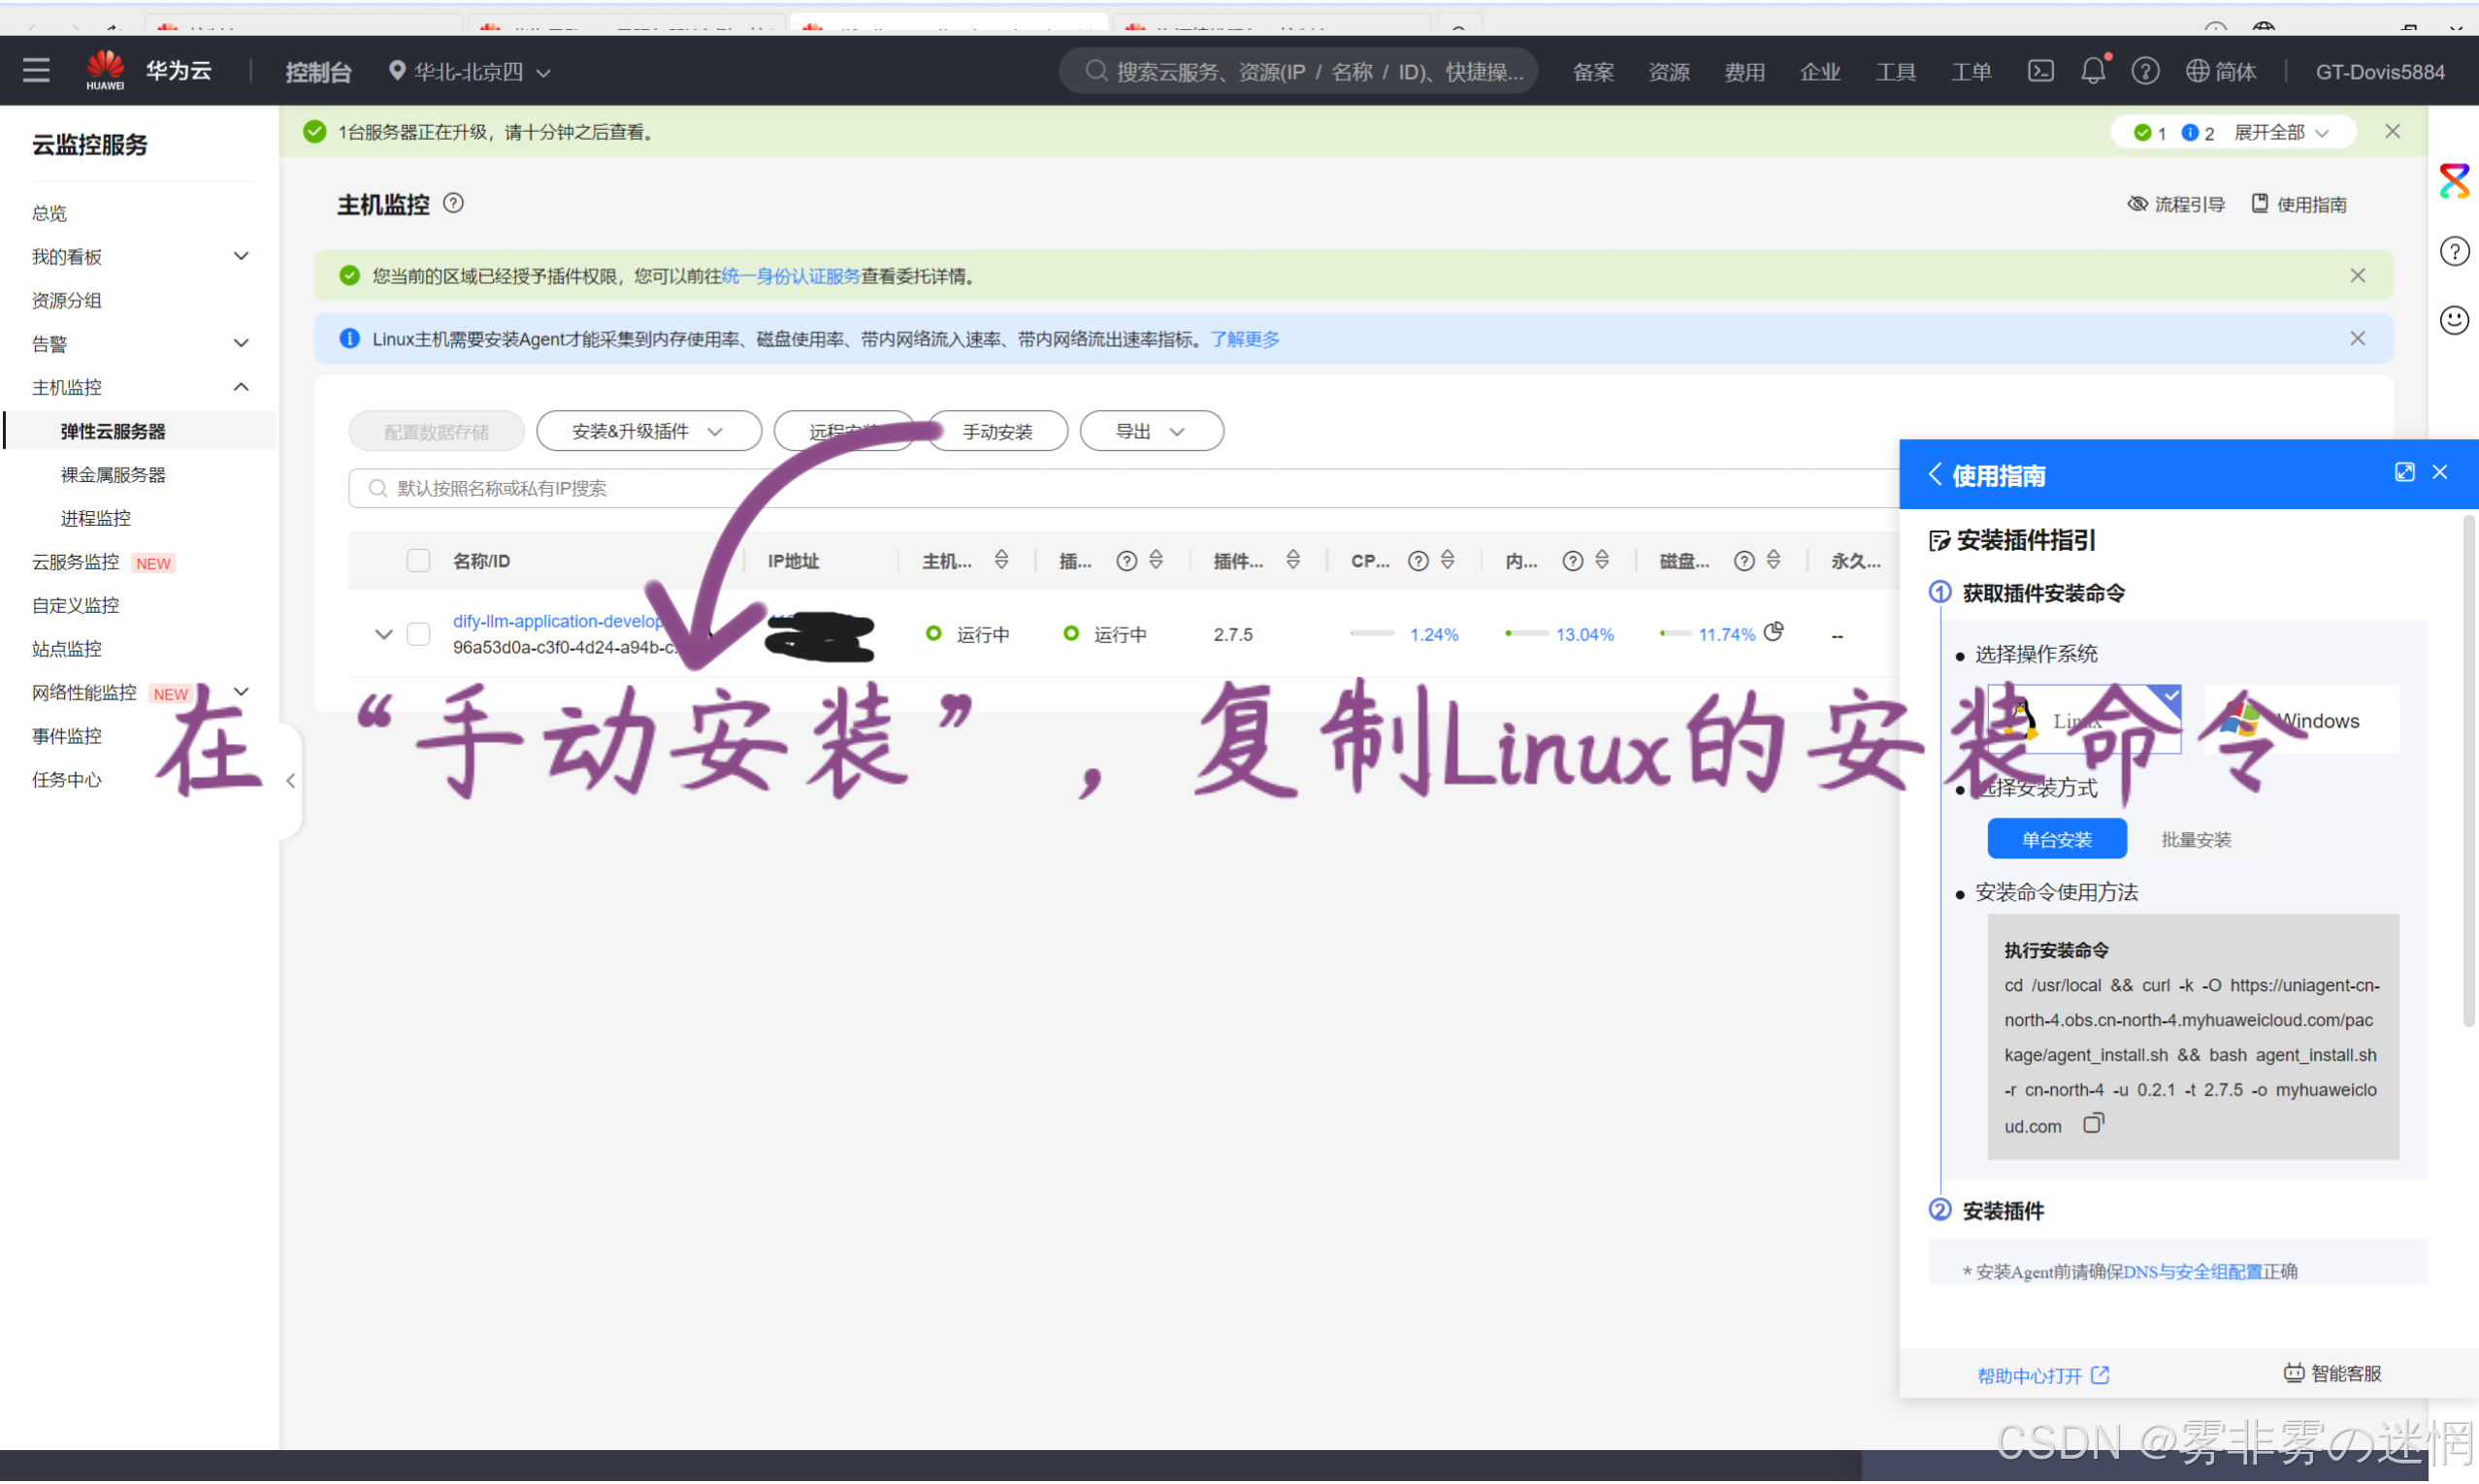Check the select-all checkbox in table header
Screen dimensions: 2479x1484
tap(418, 561)
